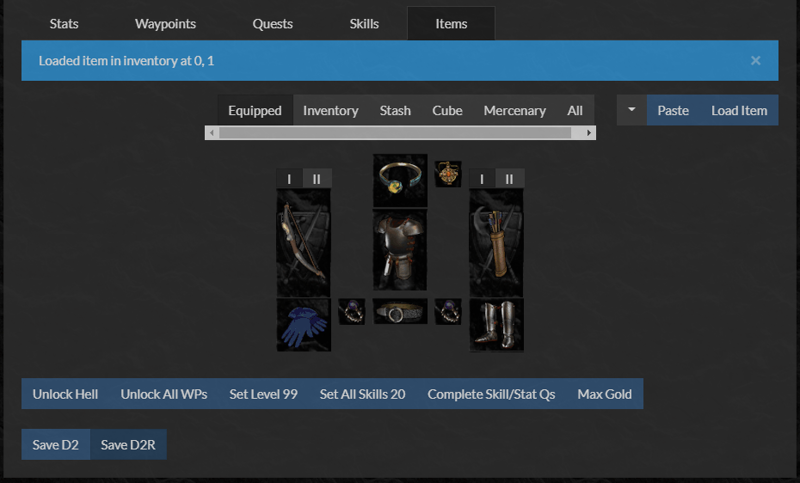The width and height of the screenshot is (800, 483).
Task: Show the Stash items view
Action: point(395,110)
